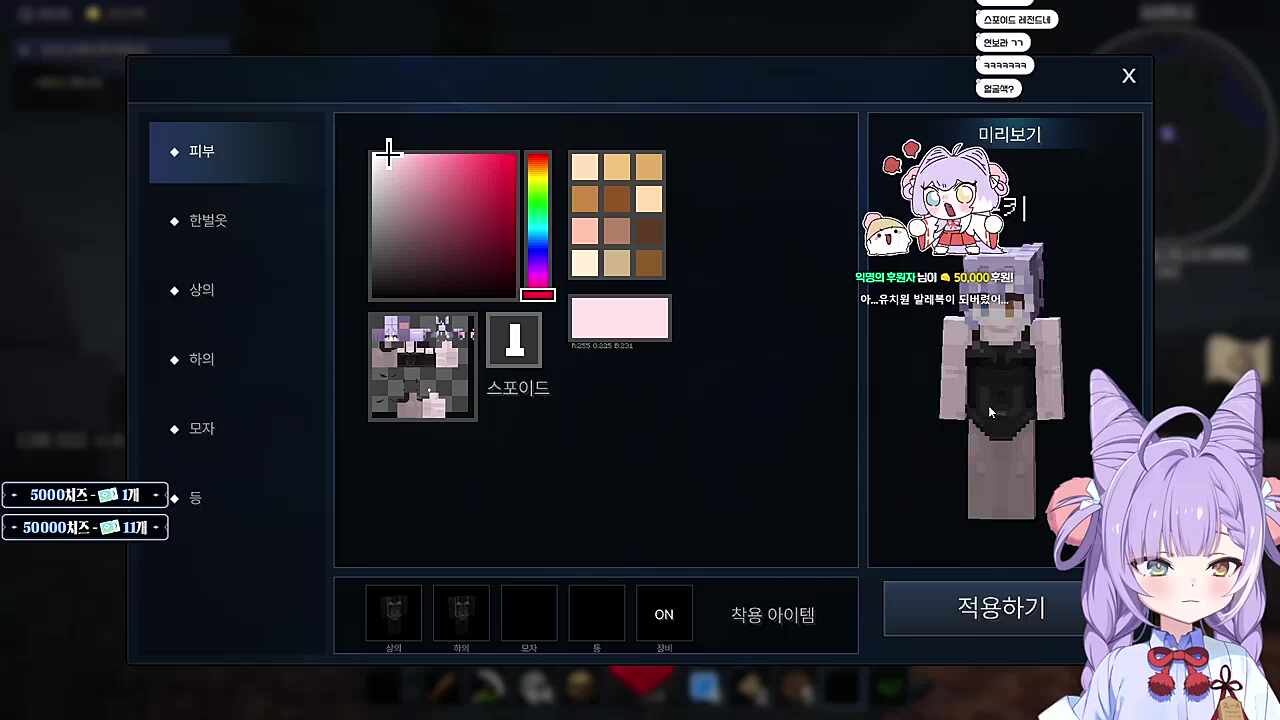
Task: Switch to the 한벌옷 tab
Action: 208,220
